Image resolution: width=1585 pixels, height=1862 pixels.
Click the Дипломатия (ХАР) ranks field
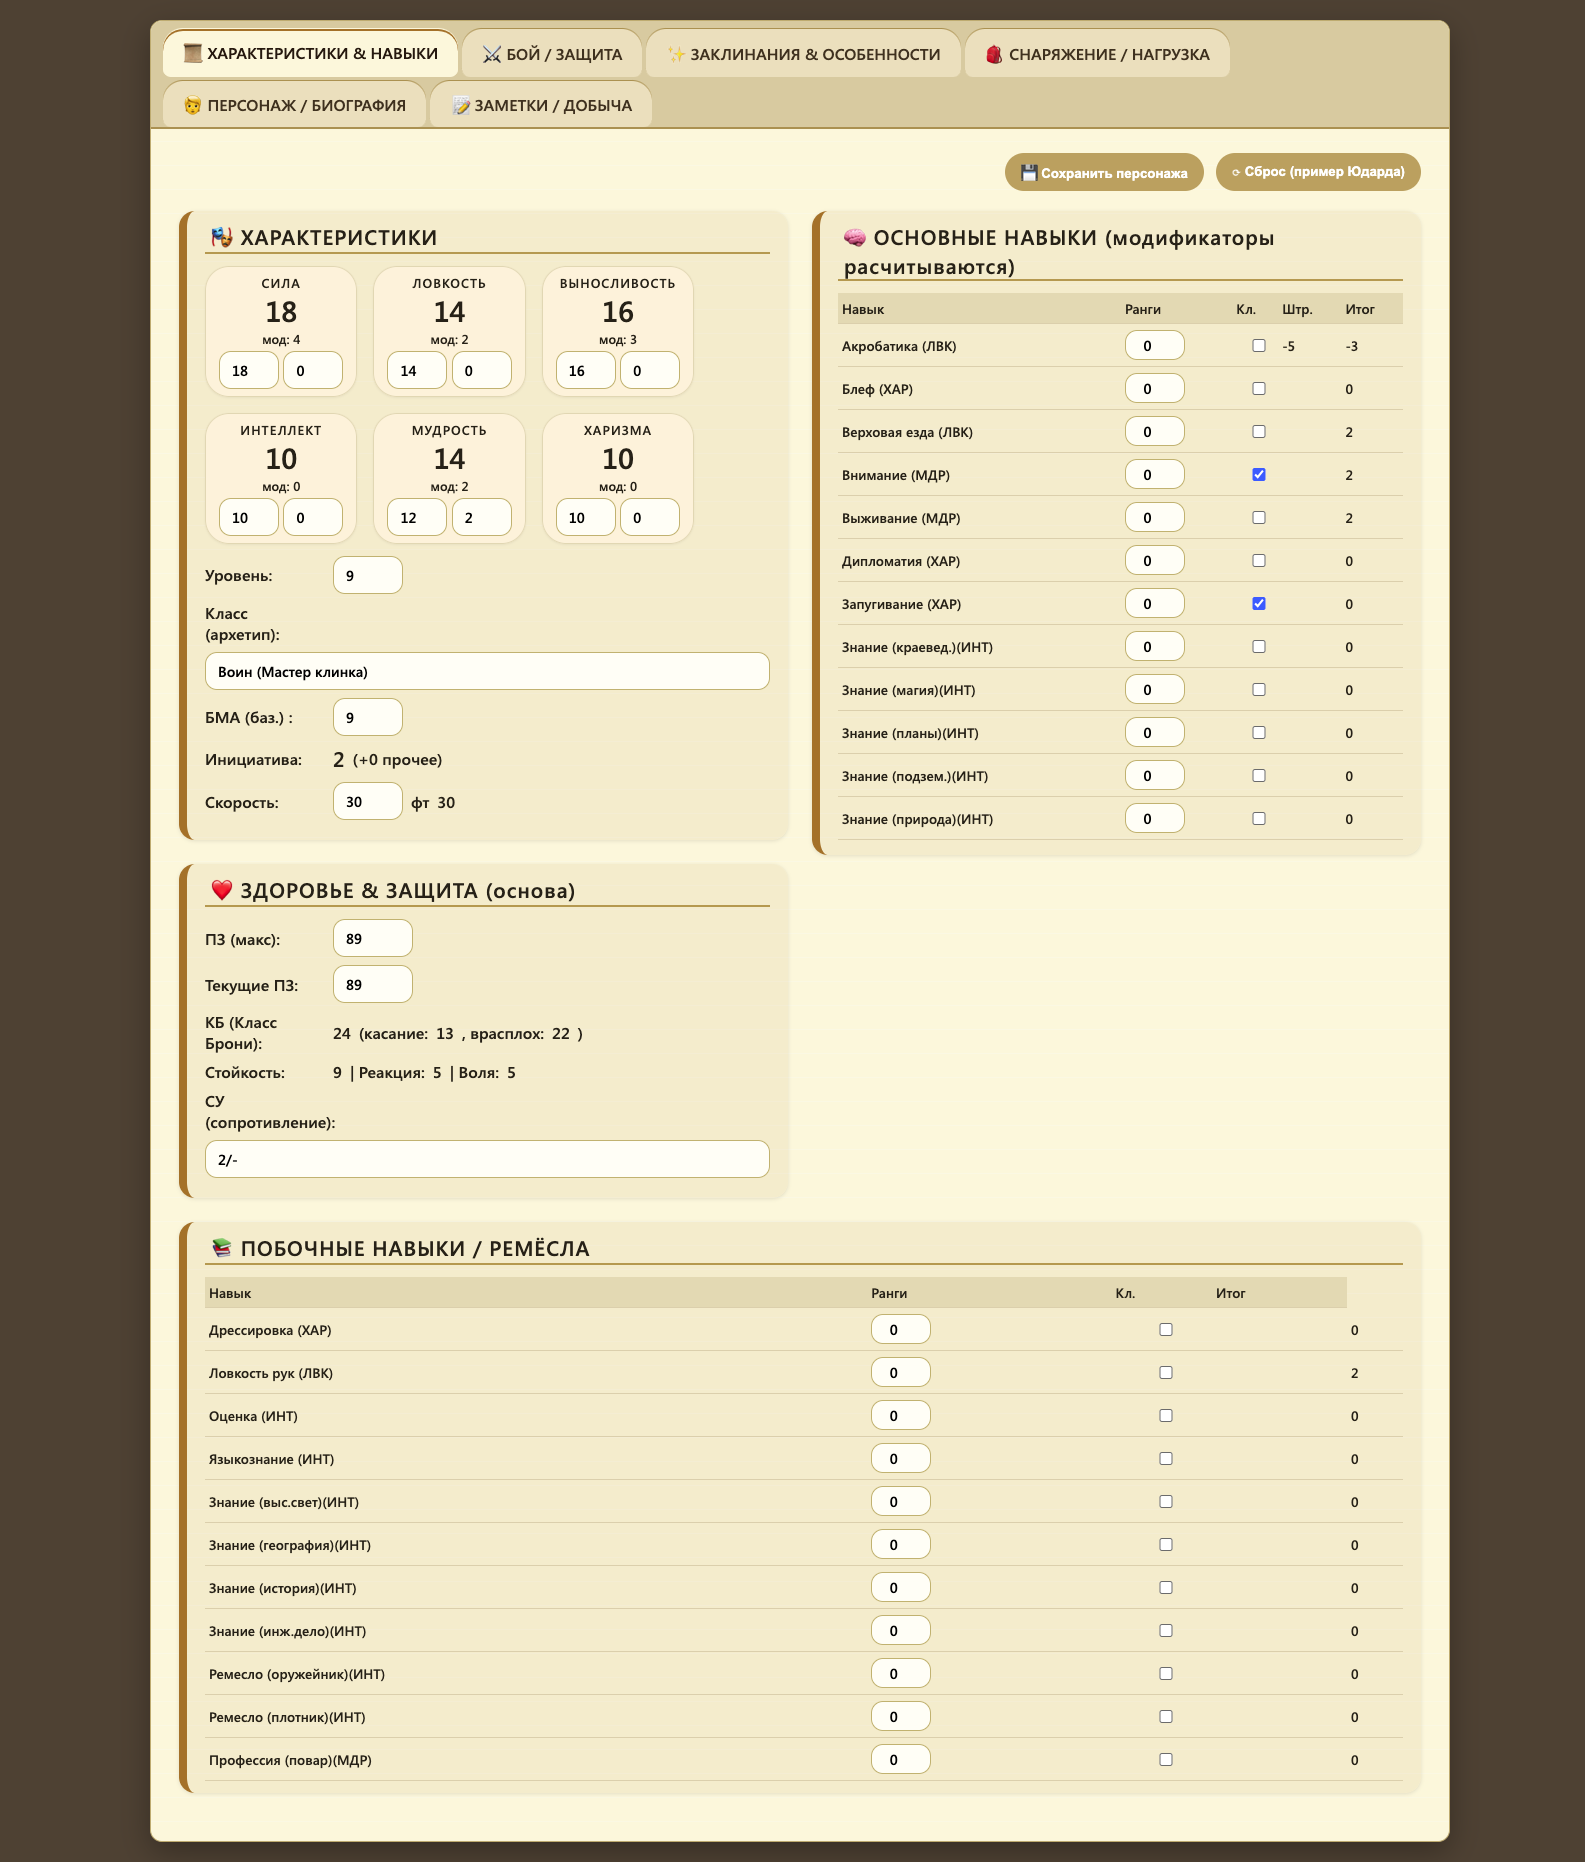[x=1155, y=560]
